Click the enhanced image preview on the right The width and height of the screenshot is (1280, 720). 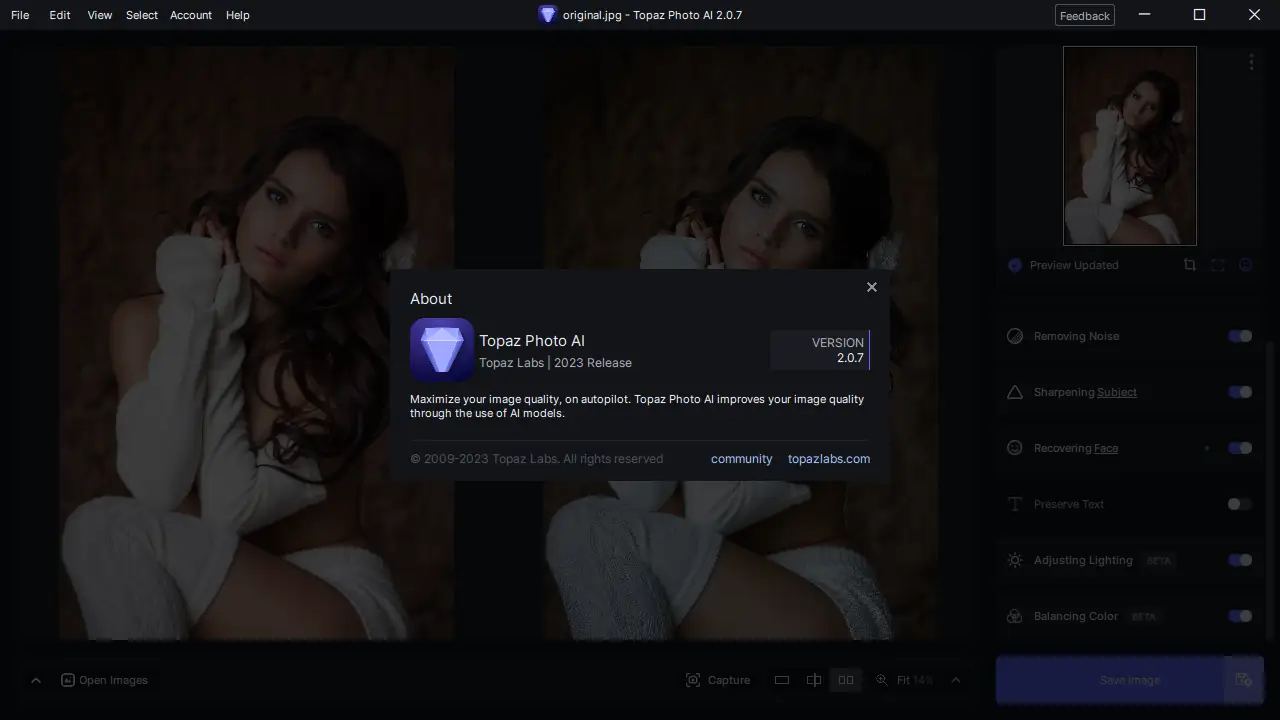point(741,343)
